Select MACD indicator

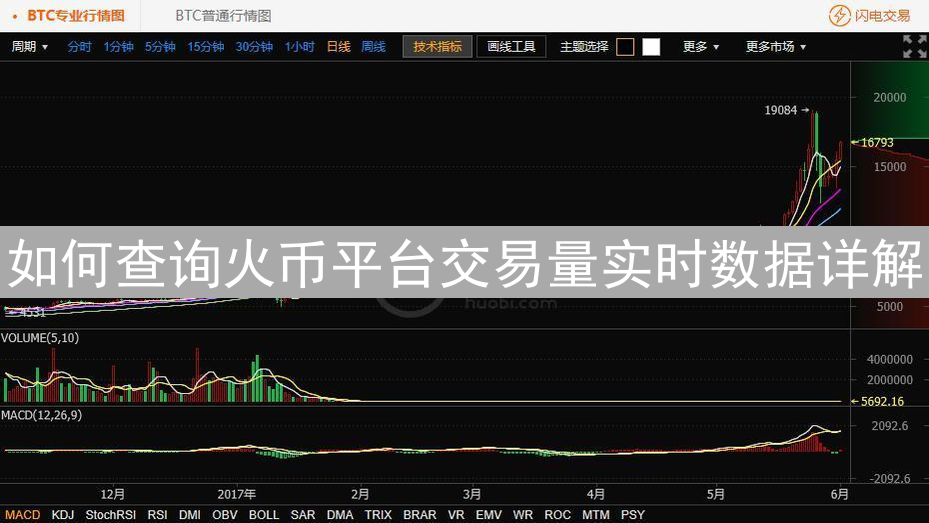[23, 515]
